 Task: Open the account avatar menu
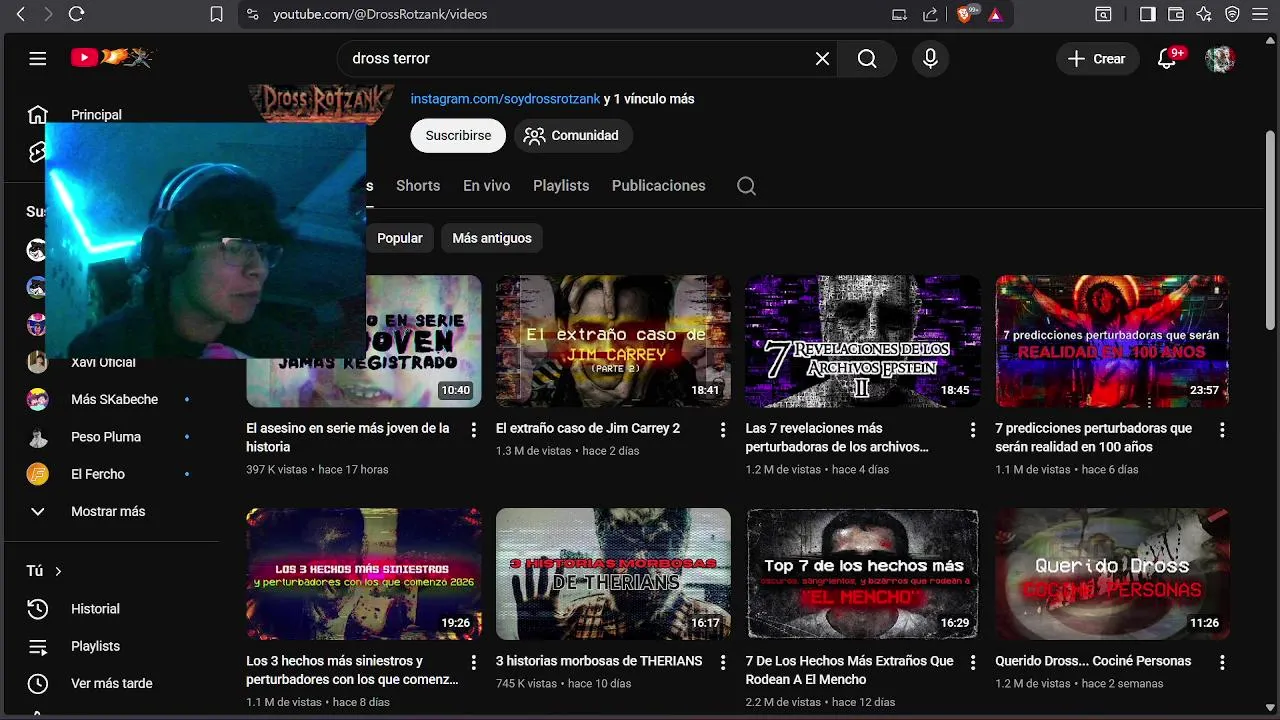(x=1220, y=59)
